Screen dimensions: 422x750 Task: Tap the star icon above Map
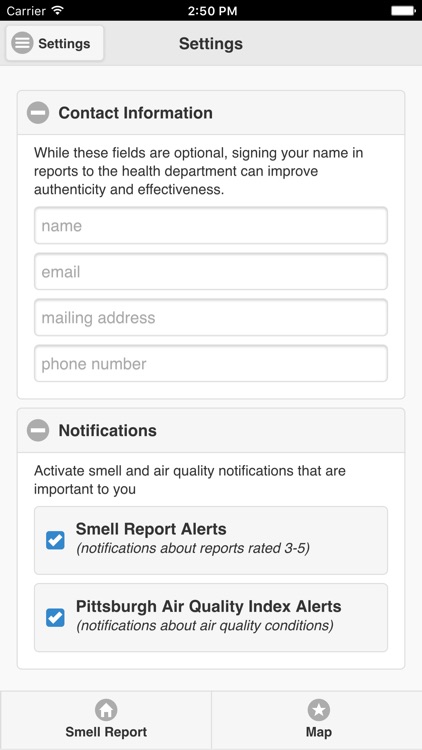coord(319,709)
